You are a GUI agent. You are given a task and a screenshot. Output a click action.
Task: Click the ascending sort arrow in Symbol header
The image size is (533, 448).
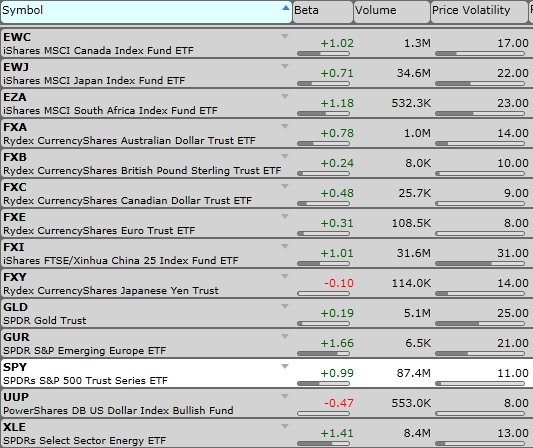coord(286,8)
